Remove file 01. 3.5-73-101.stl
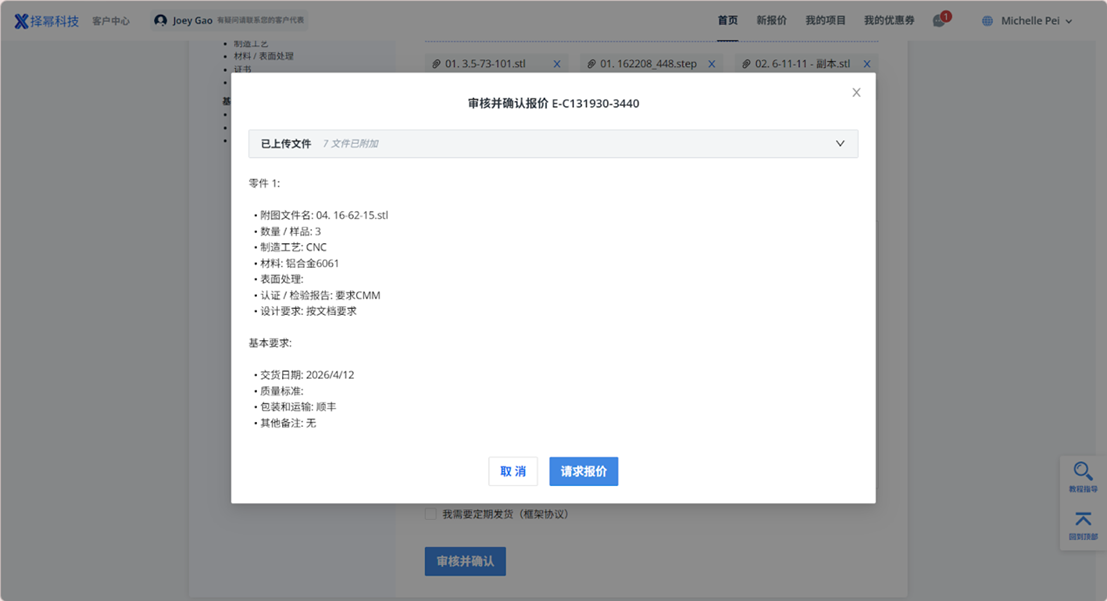 (x=557, y=64)
